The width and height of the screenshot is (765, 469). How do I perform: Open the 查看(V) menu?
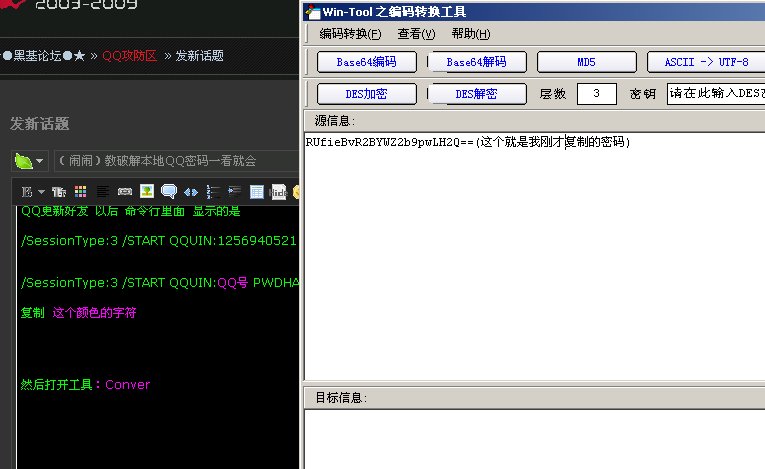416,34
